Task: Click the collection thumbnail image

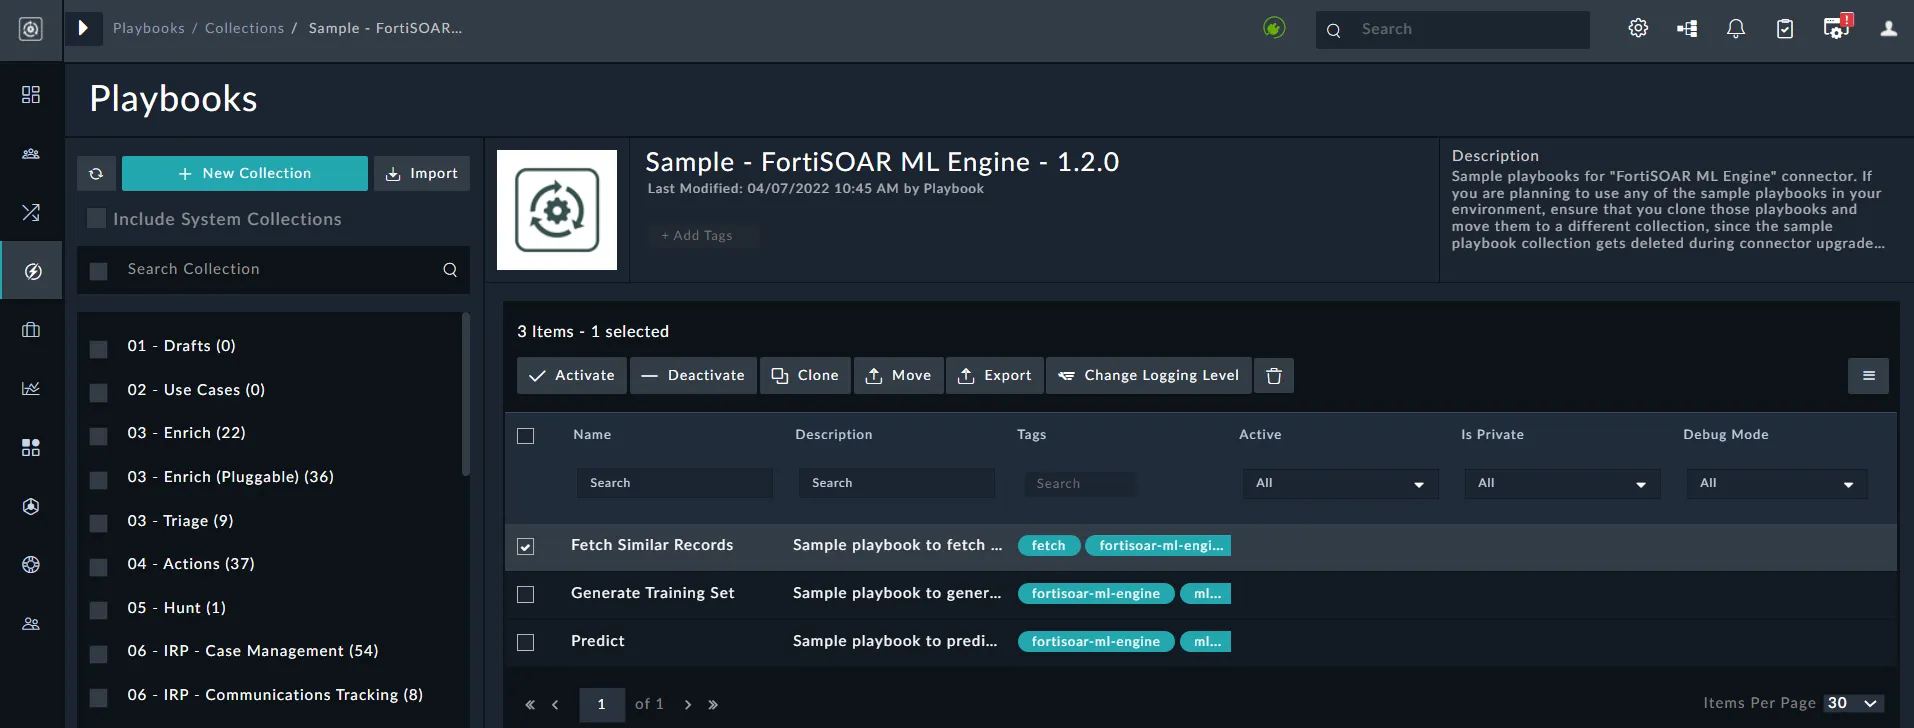Action: [557, 210]
